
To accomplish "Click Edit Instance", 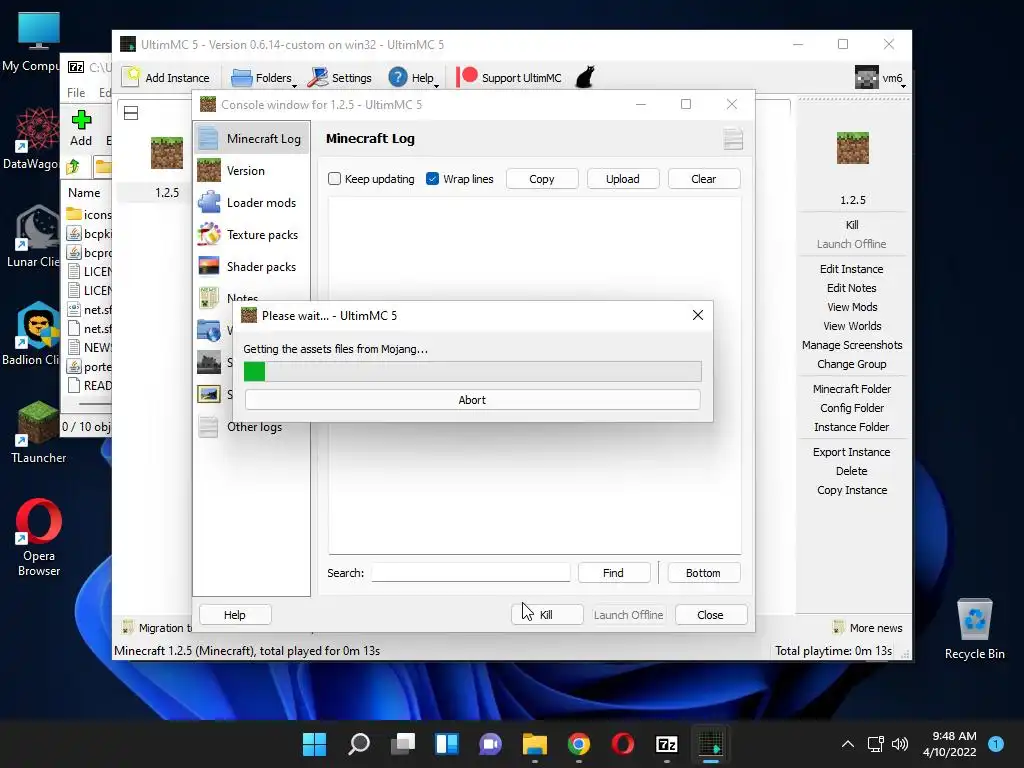I will pyautogui.click(x=852, y=269).
